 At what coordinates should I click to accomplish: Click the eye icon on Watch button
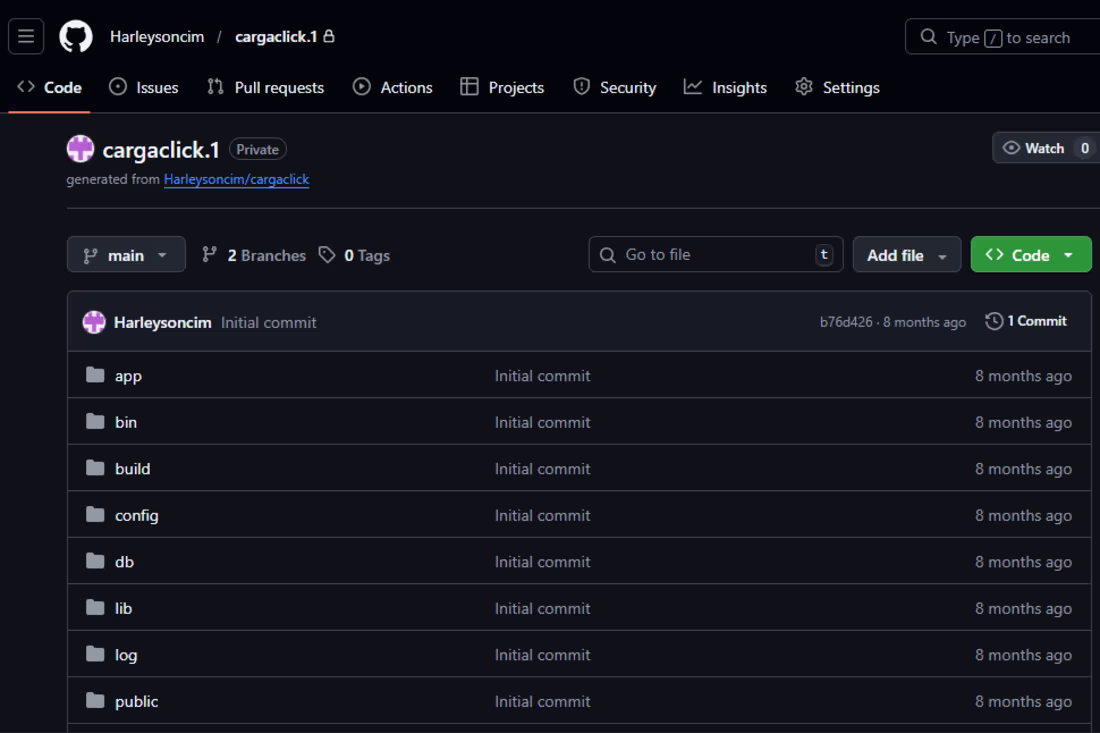[x=1011, y=148]
